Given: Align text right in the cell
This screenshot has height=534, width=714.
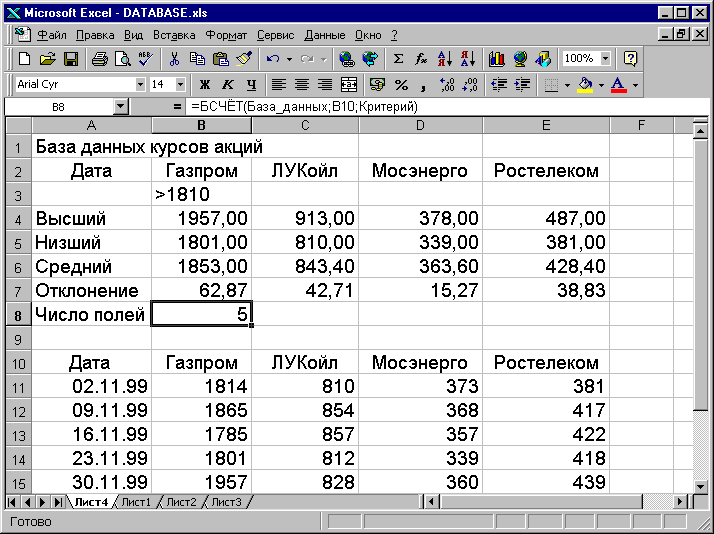Looking at the screenshot, I should pos(325,85).
